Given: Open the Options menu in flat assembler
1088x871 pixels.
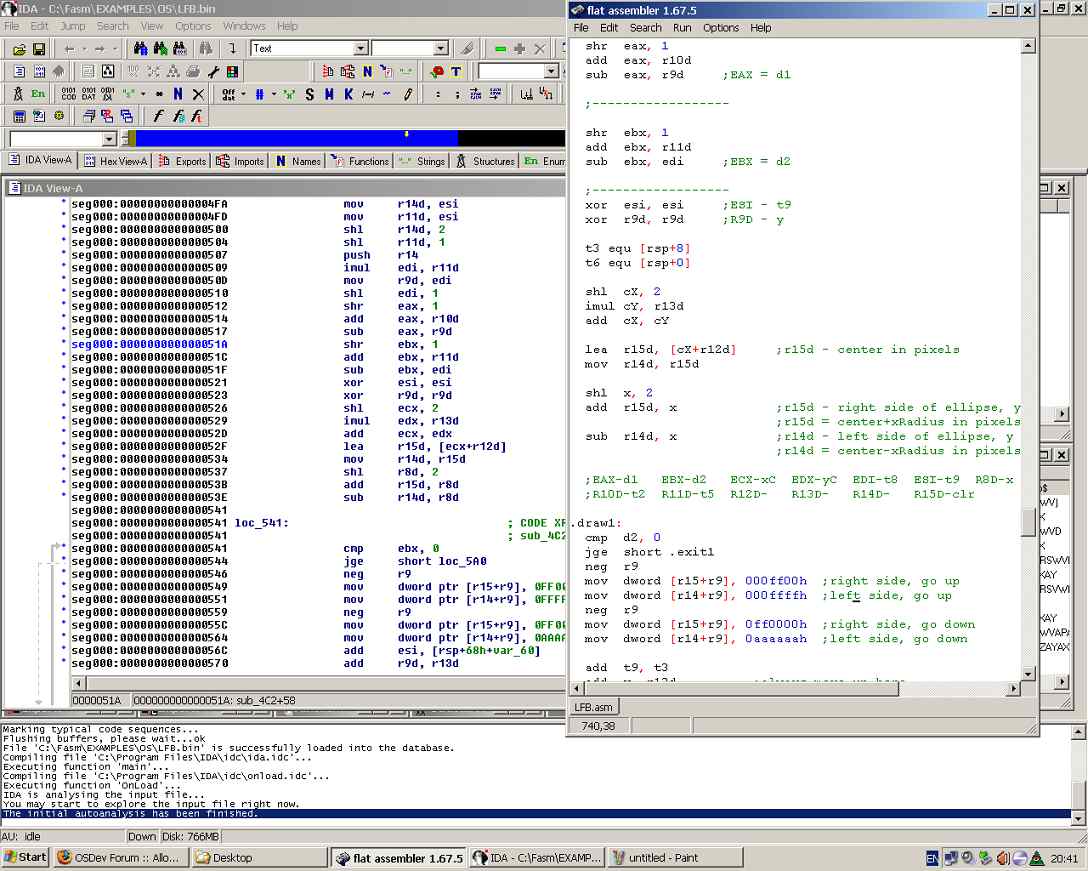Looking at the screenshot, I should (x=720, y=28).
